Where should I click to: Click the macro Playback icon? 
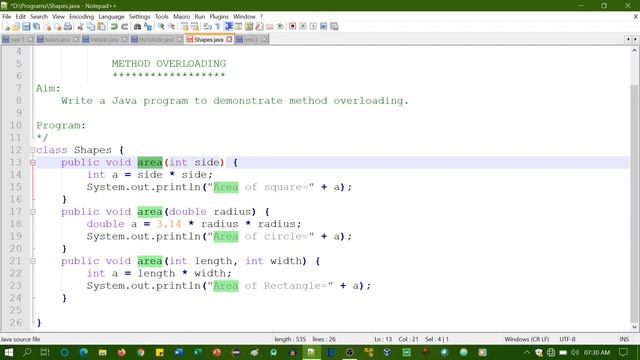(x=313, y=27)
